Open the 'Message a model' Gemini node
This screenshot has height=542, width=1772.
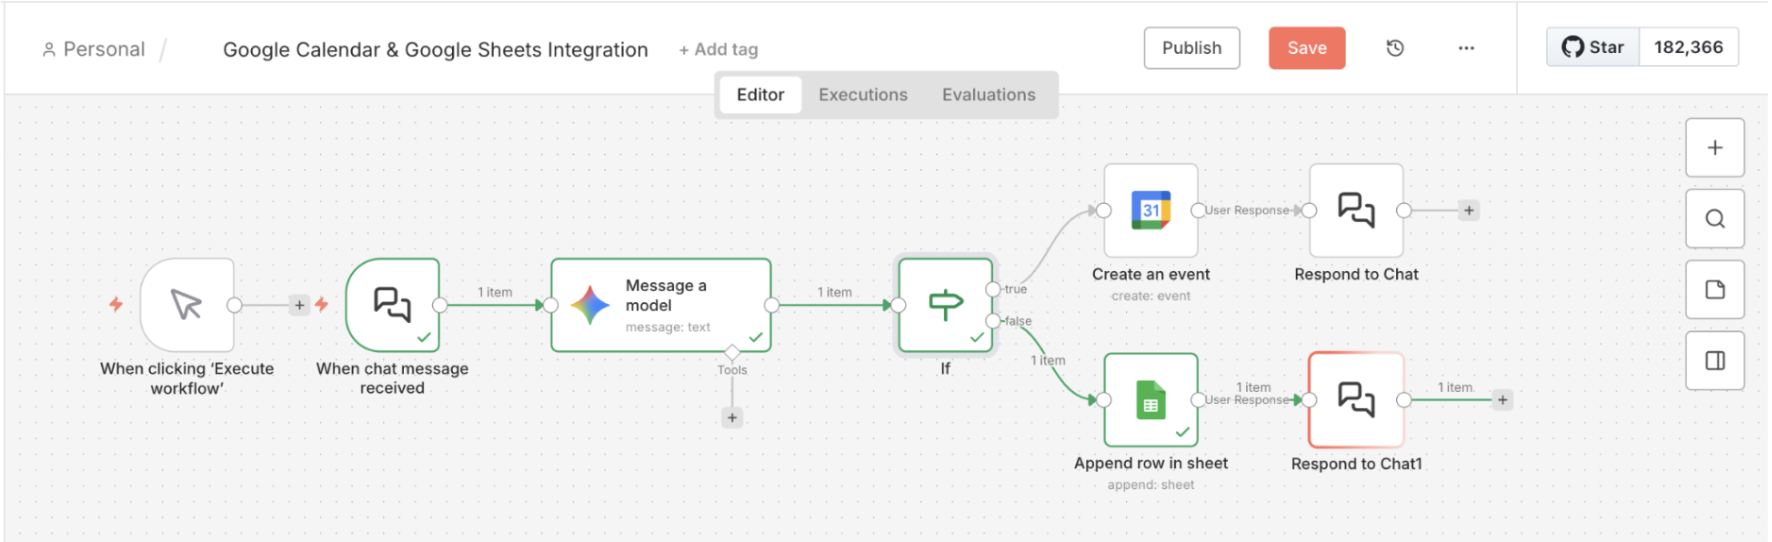661,305
